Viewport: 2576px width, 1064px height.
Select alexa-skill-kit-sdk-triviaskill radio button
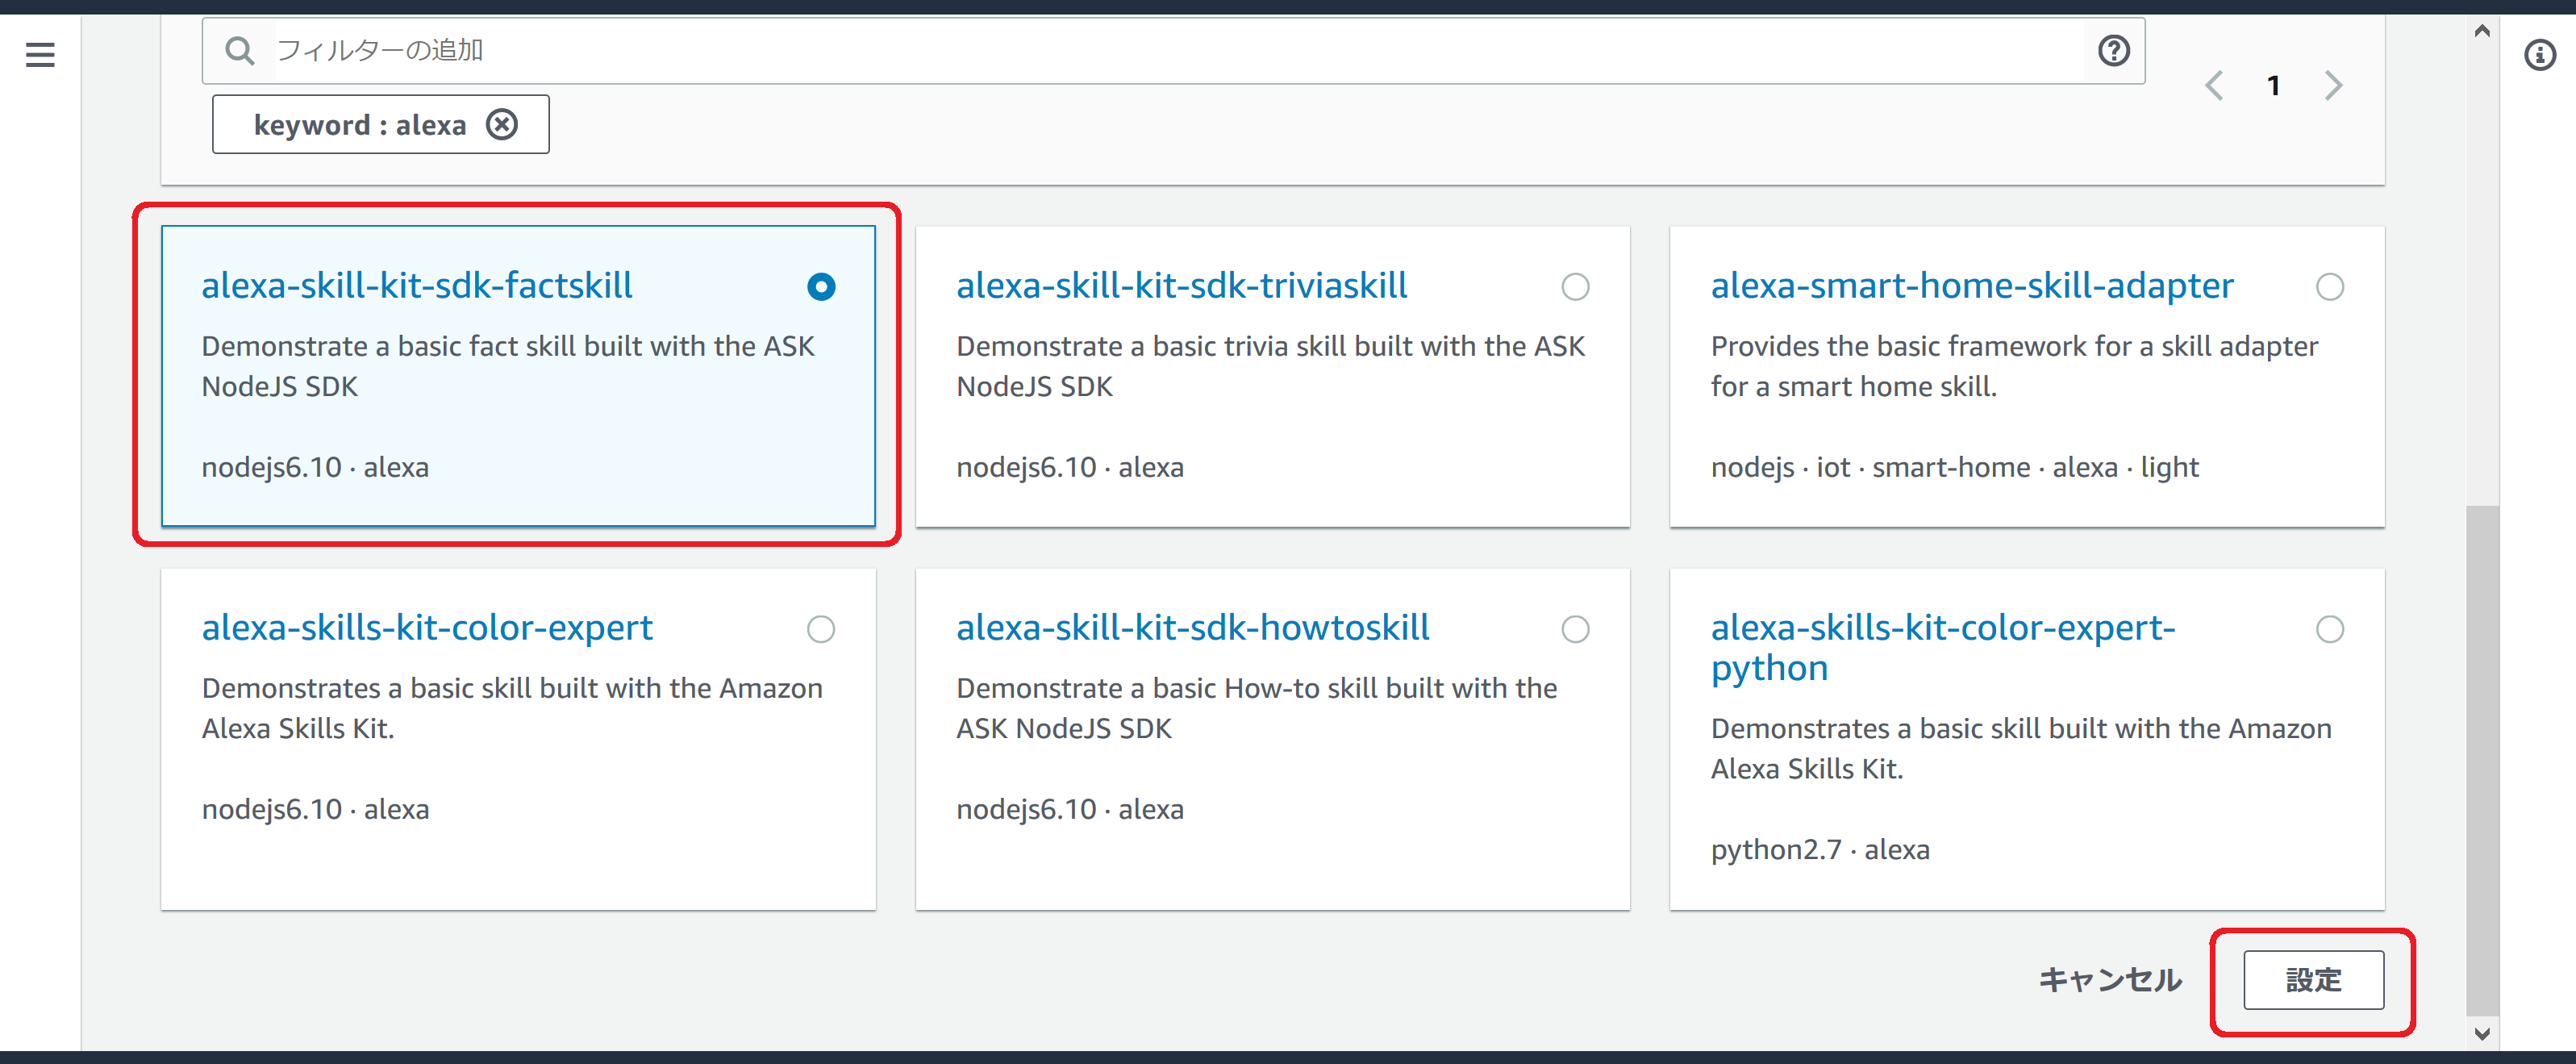coord(1575,287)
